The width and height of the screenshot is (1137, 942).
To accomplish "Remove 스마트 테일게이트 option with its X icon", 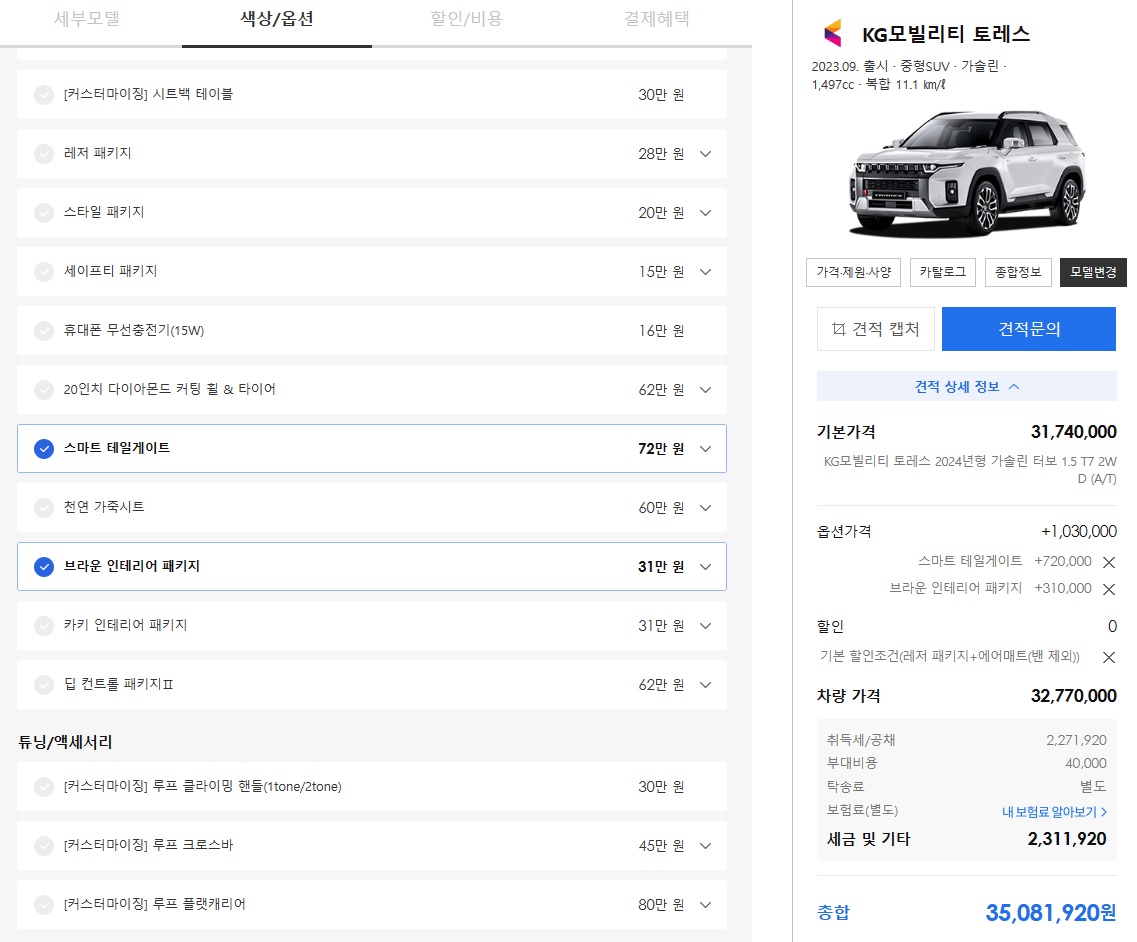I will (1108, 562).
